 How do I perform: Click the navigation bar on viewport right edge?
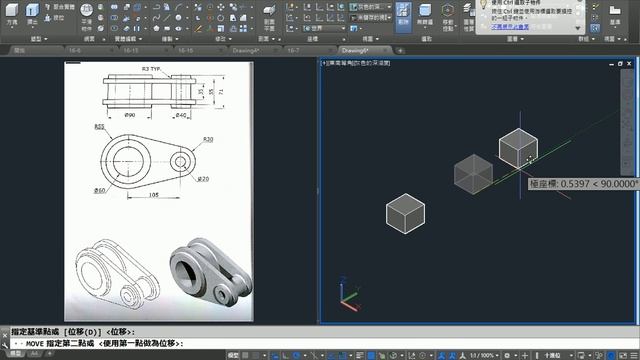tap(627, 122)
